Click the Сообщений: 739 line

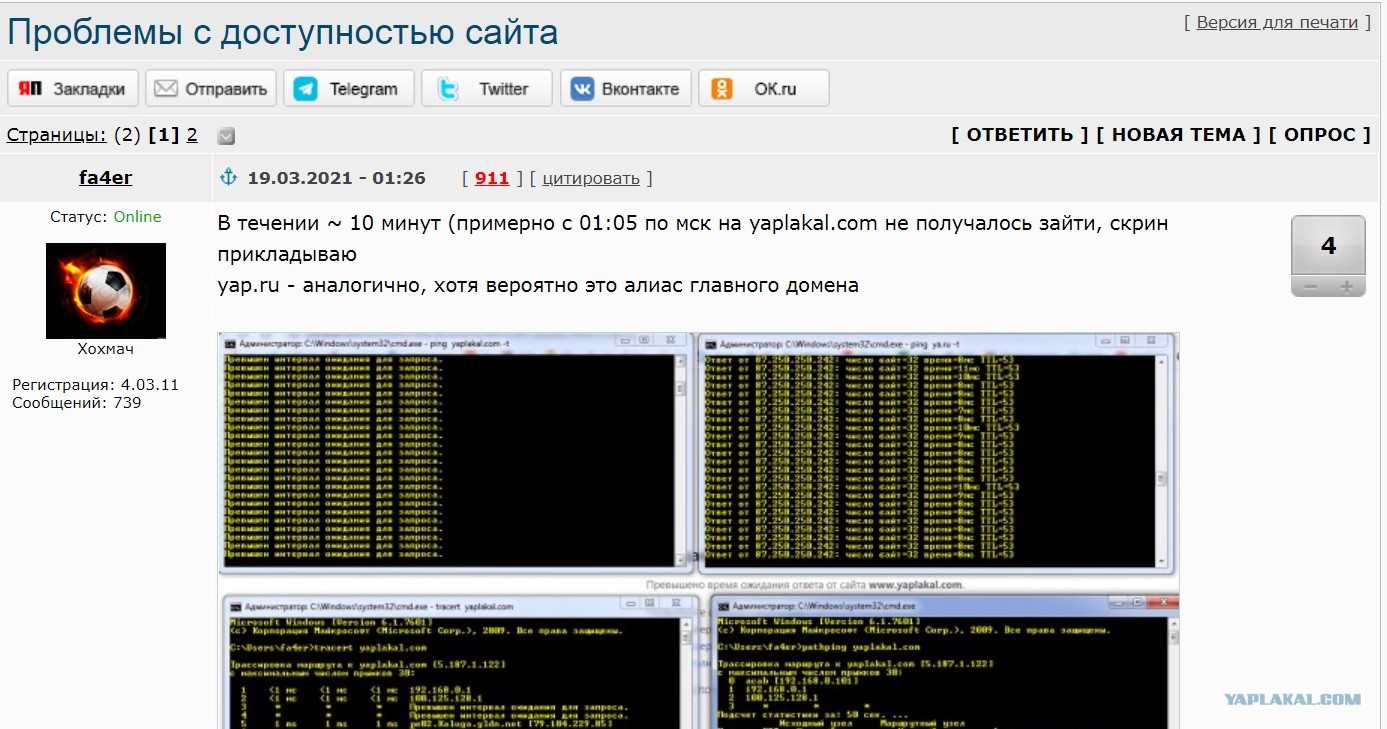click(x=77, y=403)
